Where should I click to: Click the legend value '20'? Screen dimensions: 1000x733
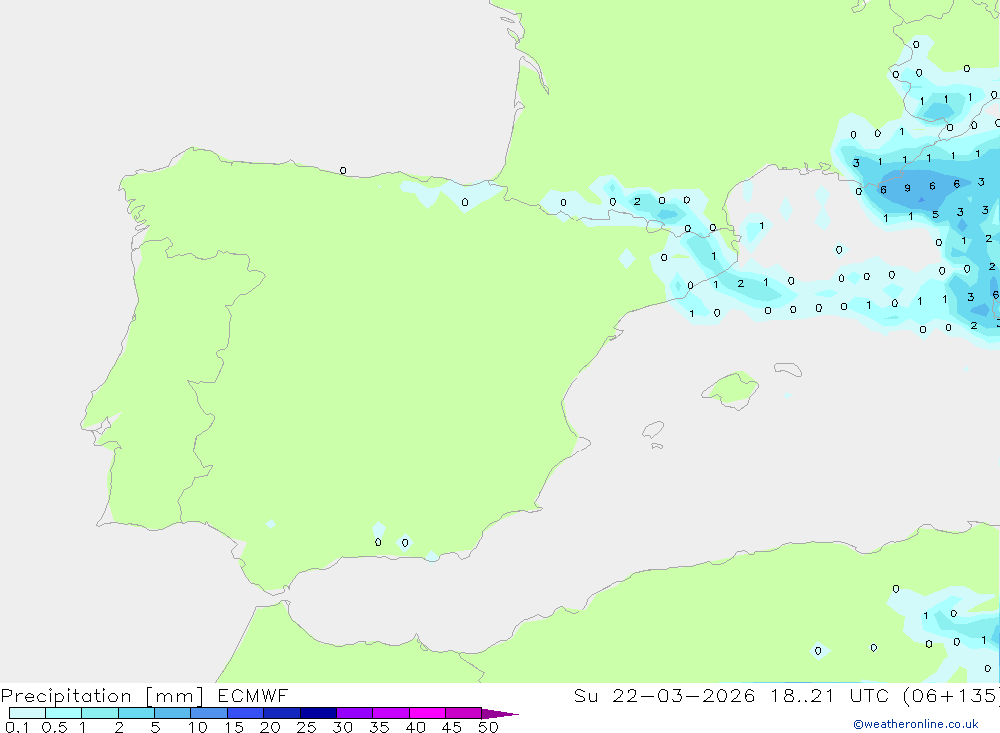(270, 727)
